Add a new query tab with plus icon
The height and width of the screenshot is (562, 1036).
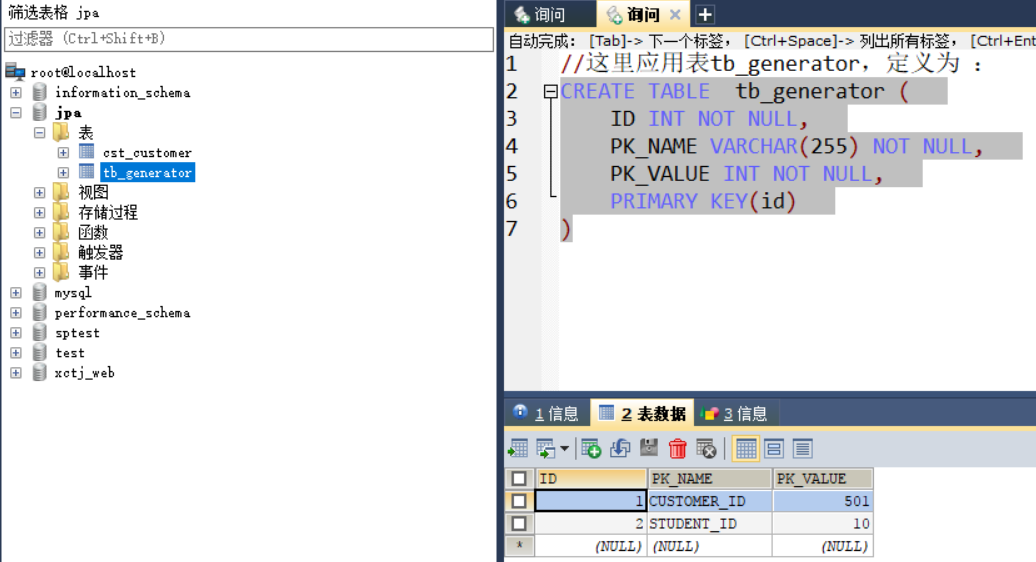[x=705, y=14]
